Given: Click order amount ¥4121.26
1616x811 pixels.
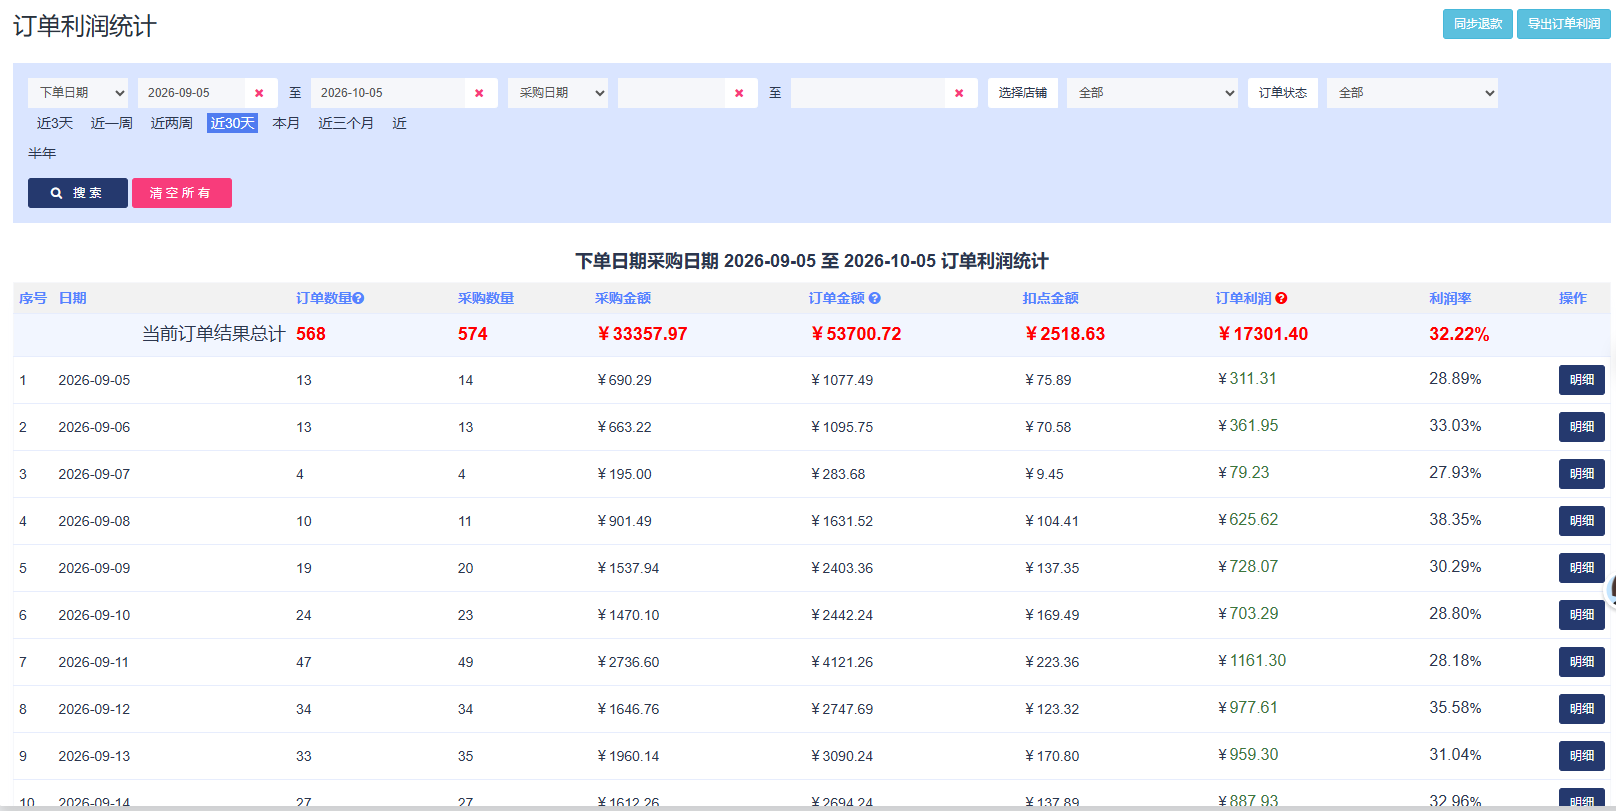Looking at the screenshot, I should coord(842,662).
